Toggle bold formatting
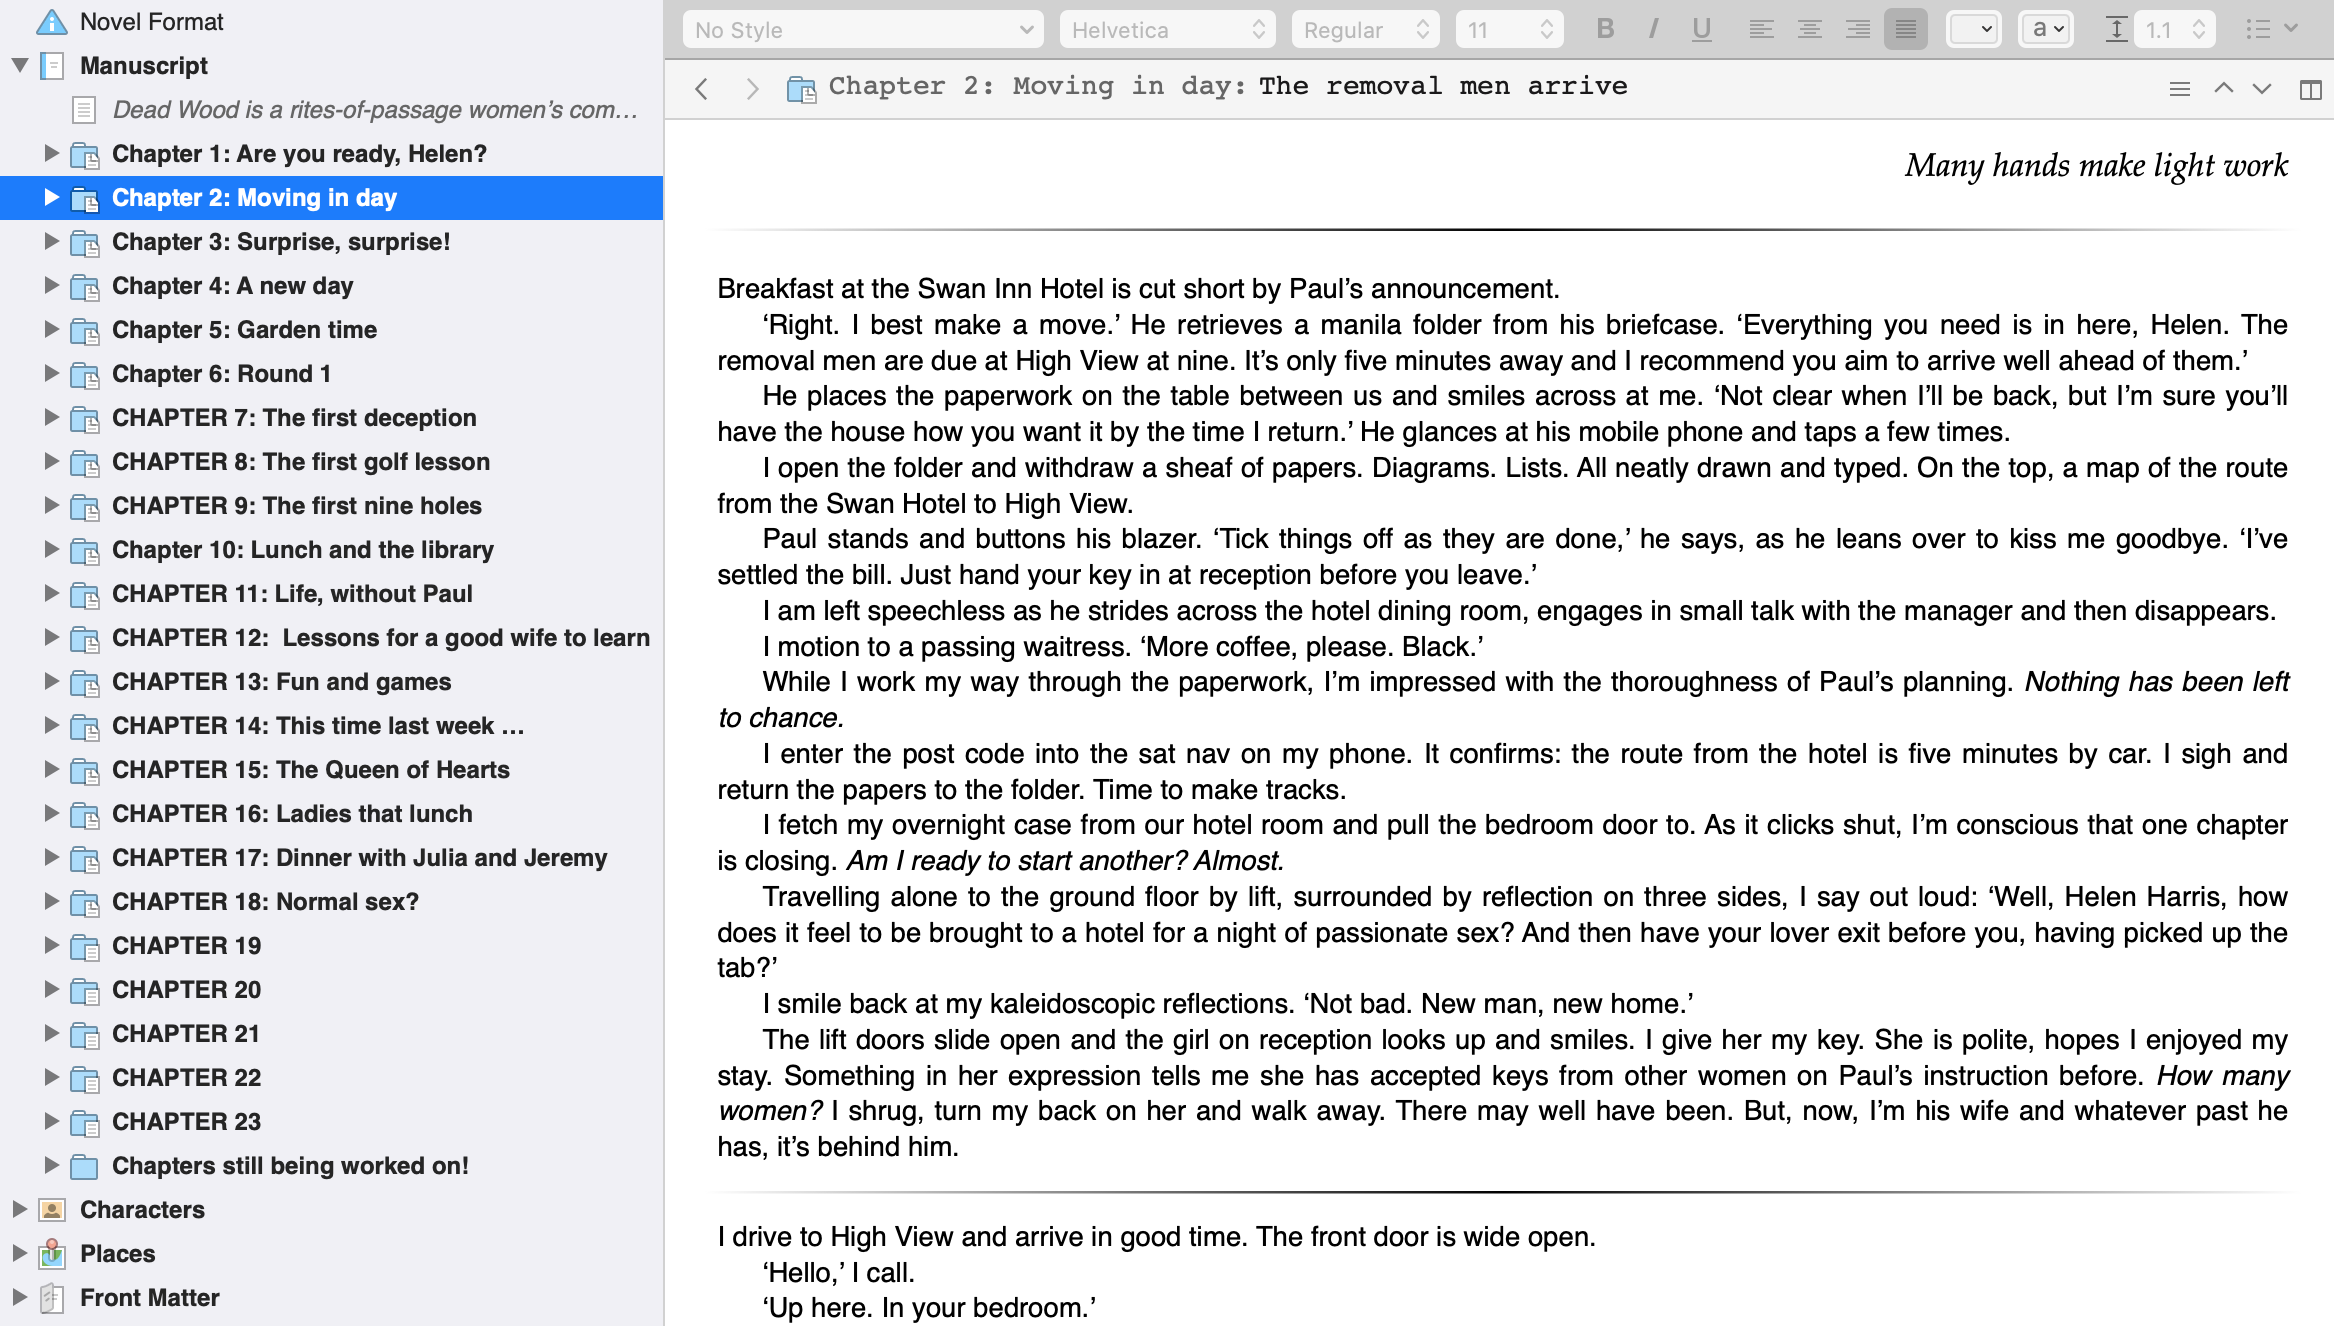Image resolution: width=2334 pixels, height=1326 pixels. click(1605, 29)
